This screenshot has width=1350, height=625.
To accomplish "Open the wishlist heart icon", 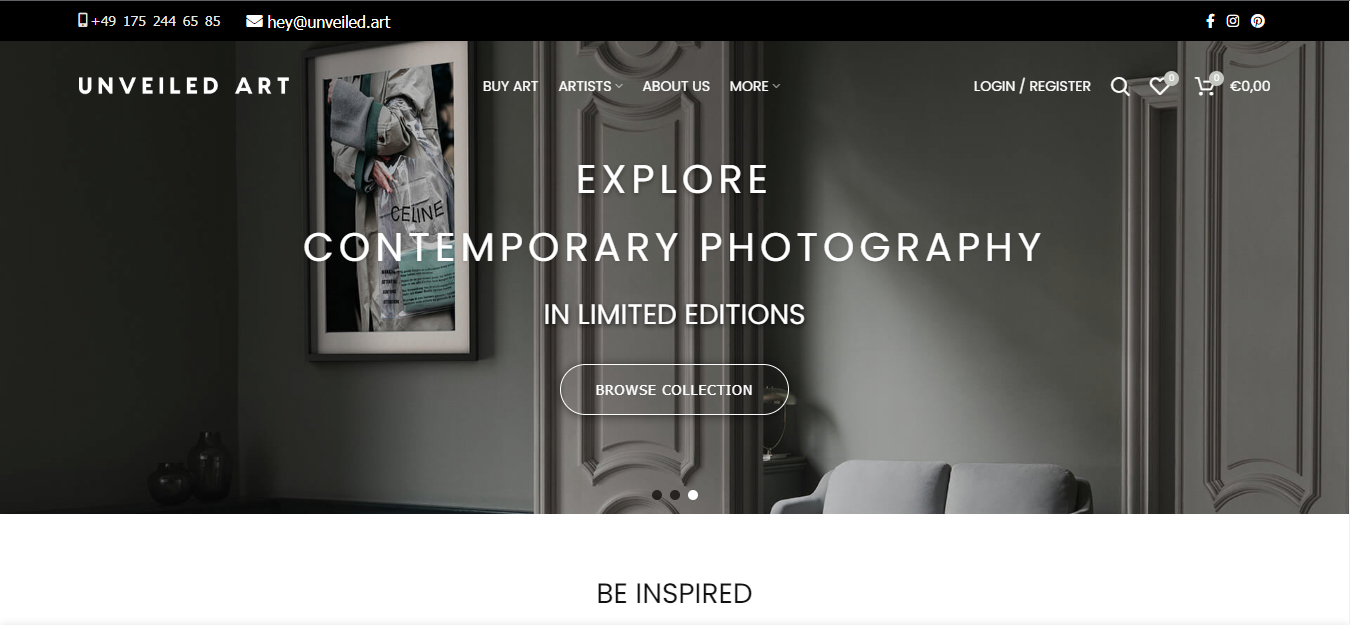I will coord(1159,87).
